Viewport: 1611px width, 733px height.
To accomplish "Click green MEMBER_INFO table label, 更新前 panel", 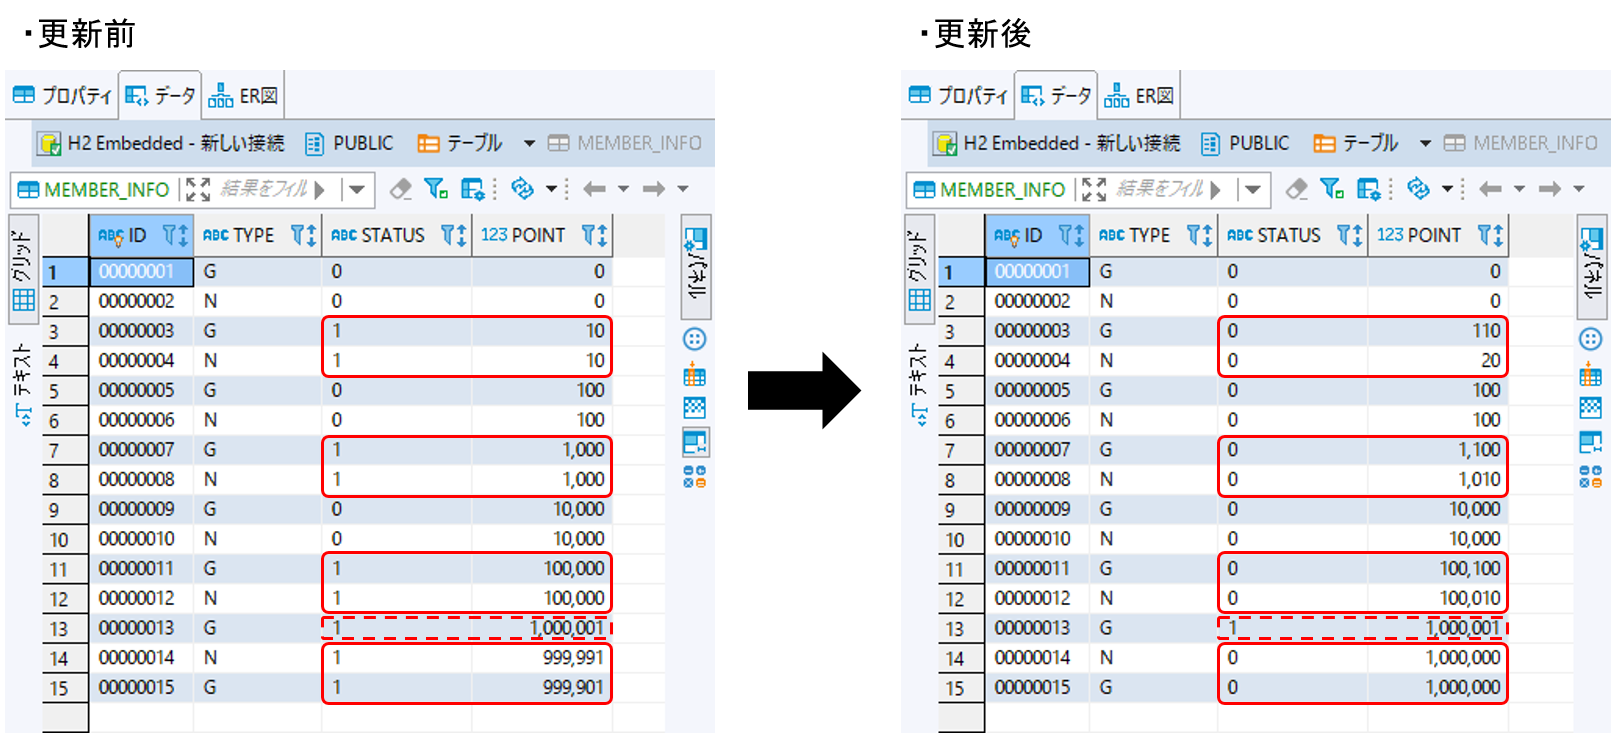I will click(x=94, y=189).
